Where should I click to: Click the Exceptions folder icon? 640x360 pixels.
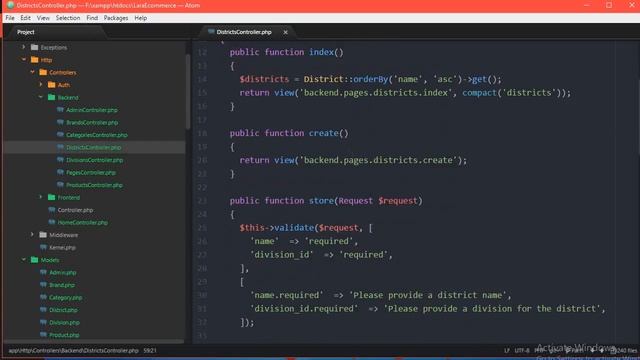(x=35, y=47)
